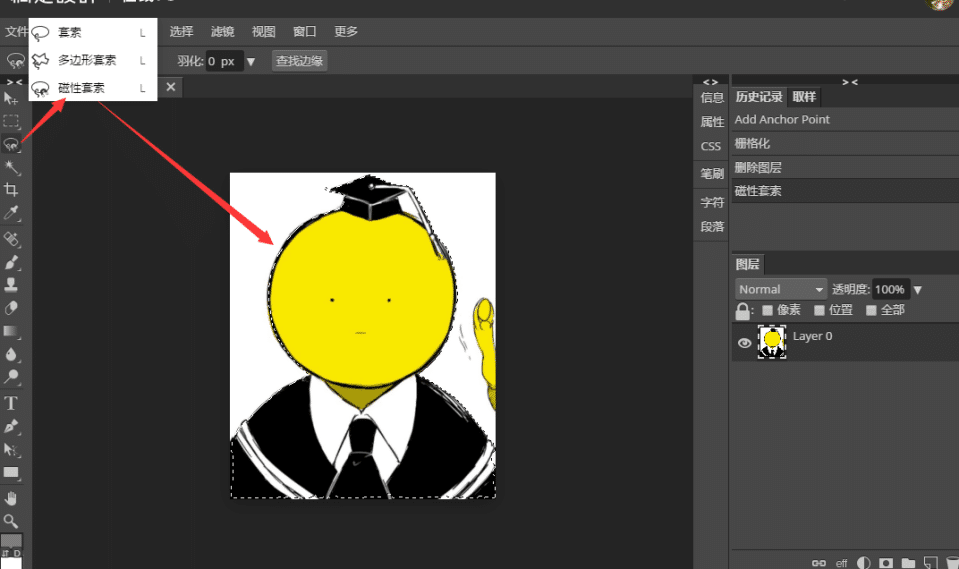The width and height of the screenshot is (959, 569).
Task: Select the Type tool
Action: (11, 403)
